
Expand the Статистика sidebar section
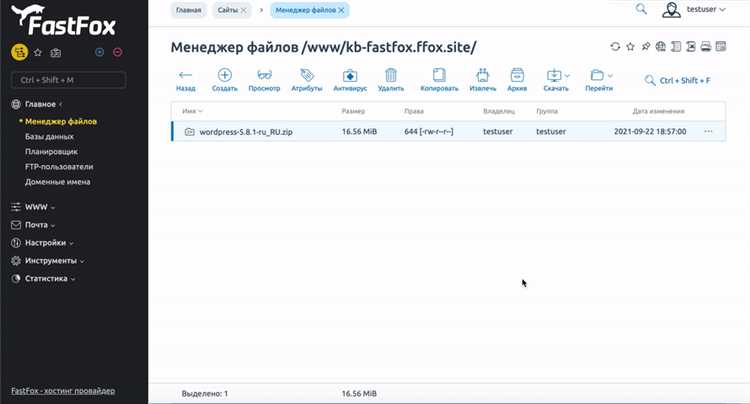pyautogui.click(x=43, y=278)
